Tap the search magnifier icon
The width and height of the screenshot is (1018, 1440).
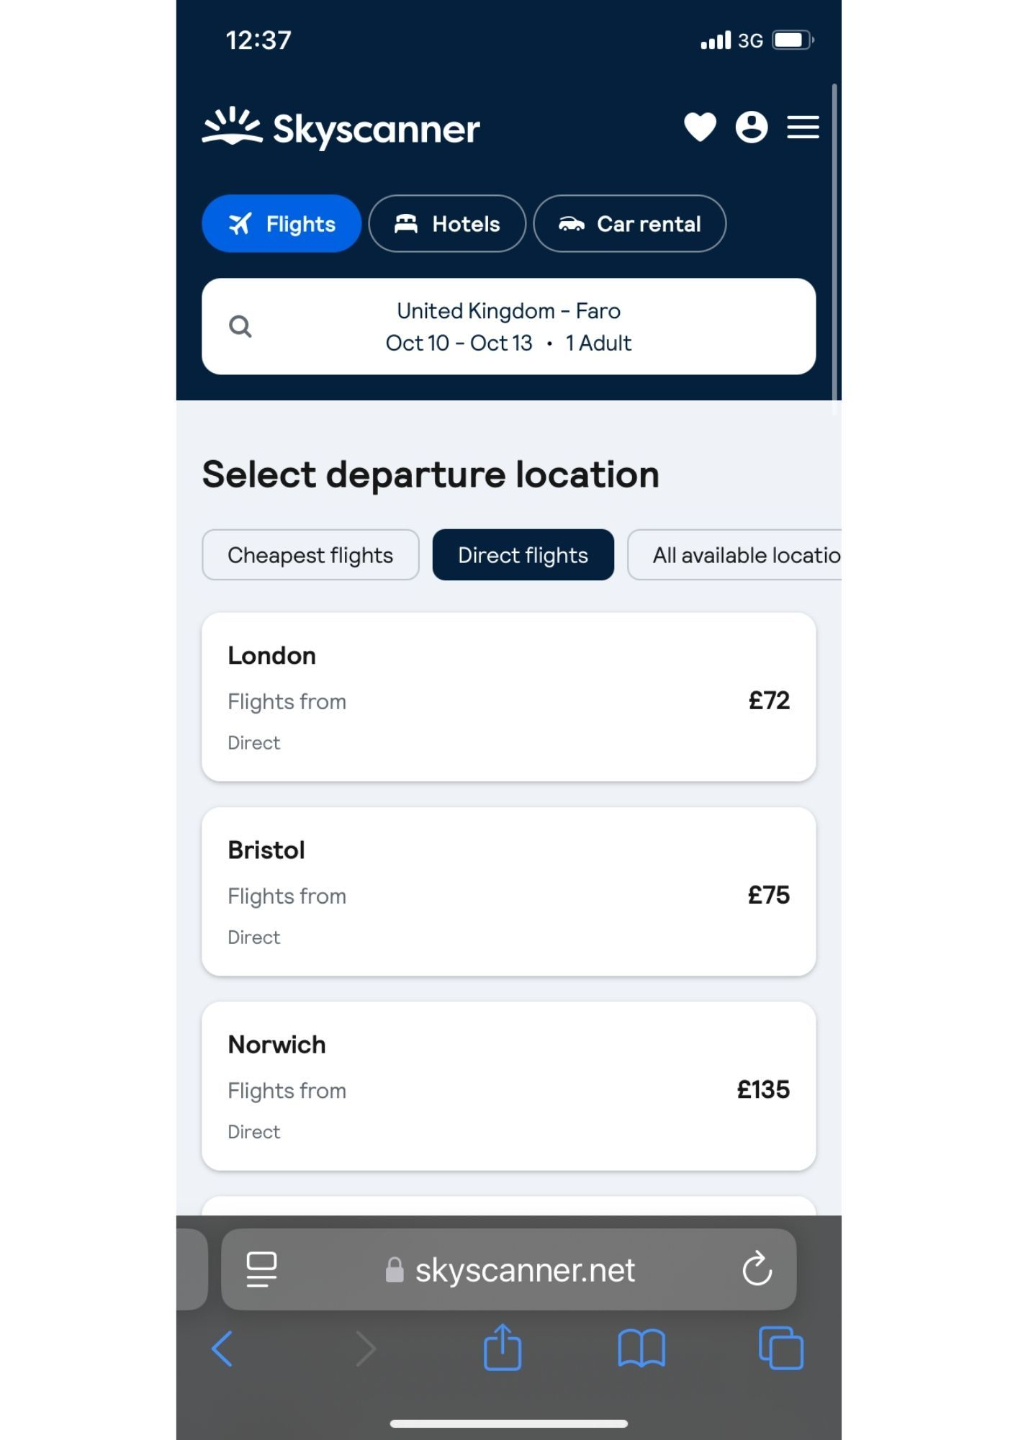240,326
